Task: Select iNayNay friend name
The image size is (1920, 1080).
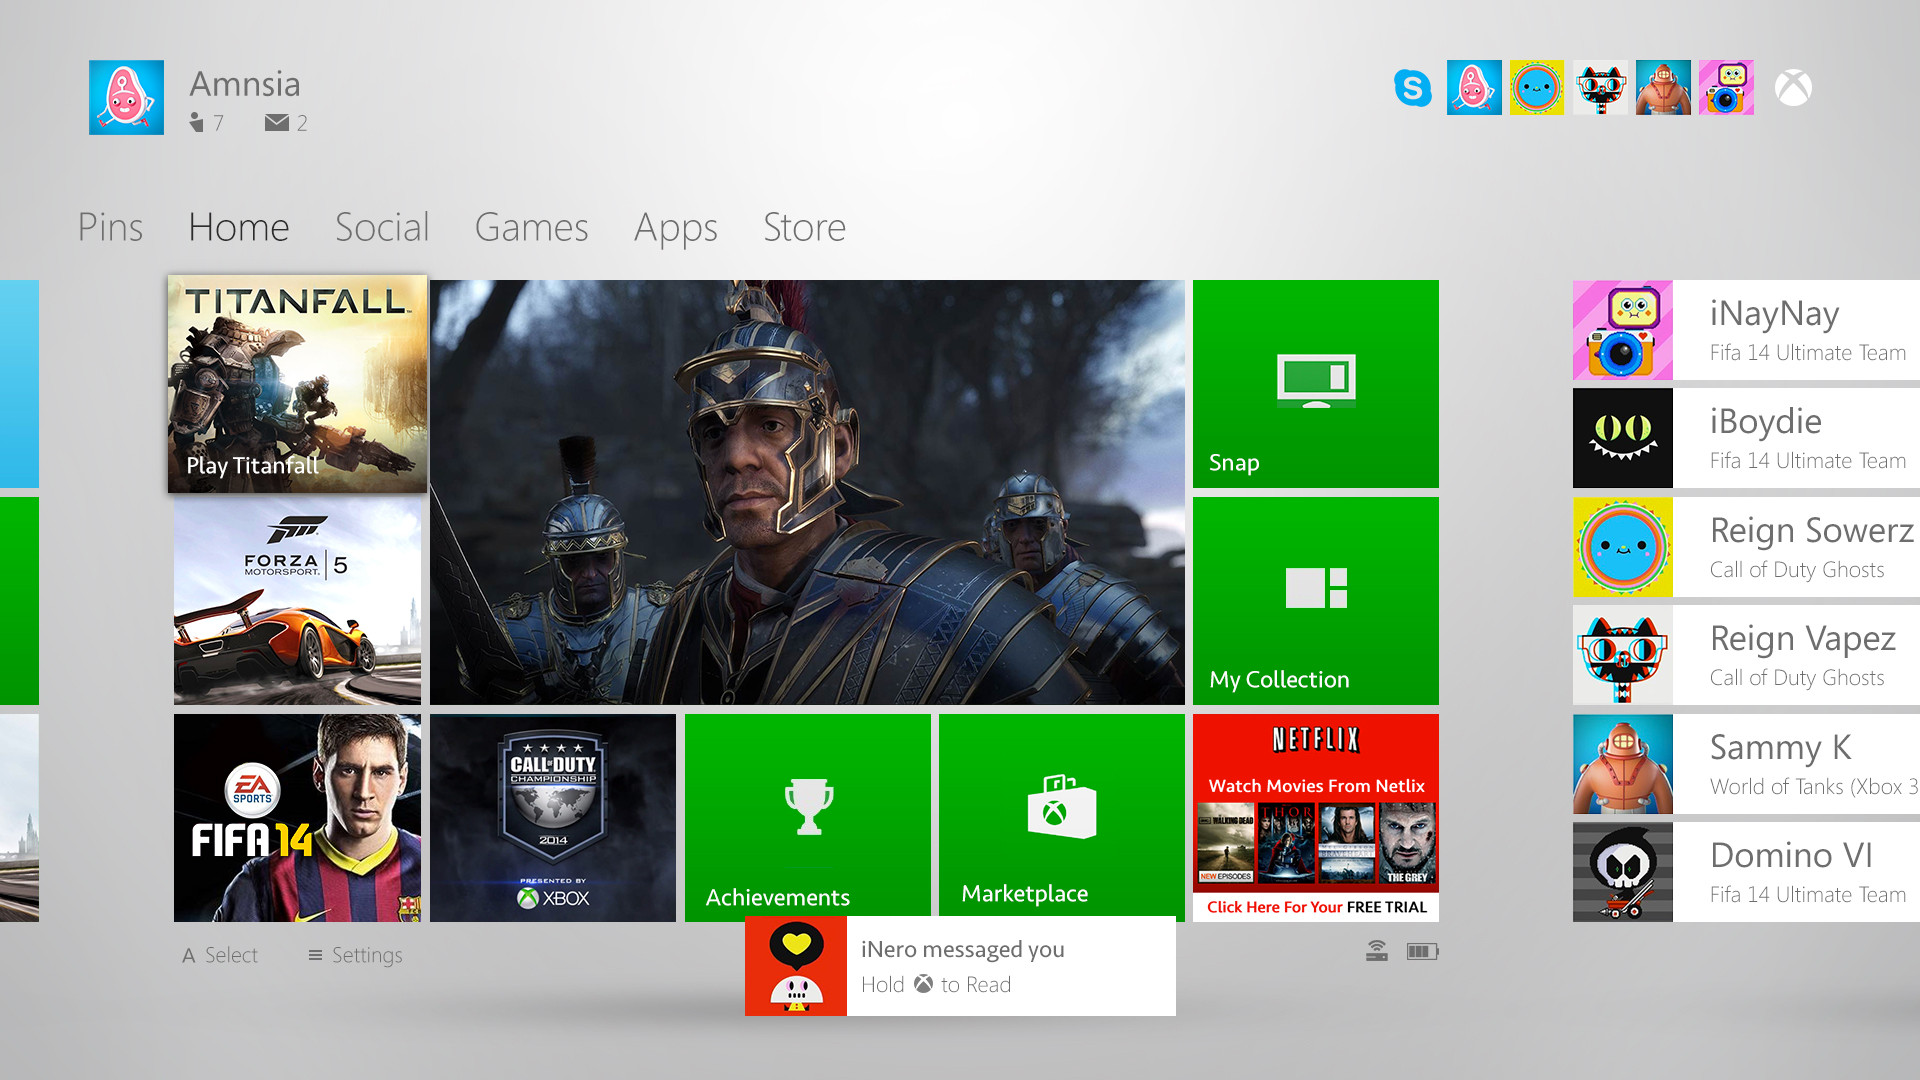Action: click(x=1774, y=314)
